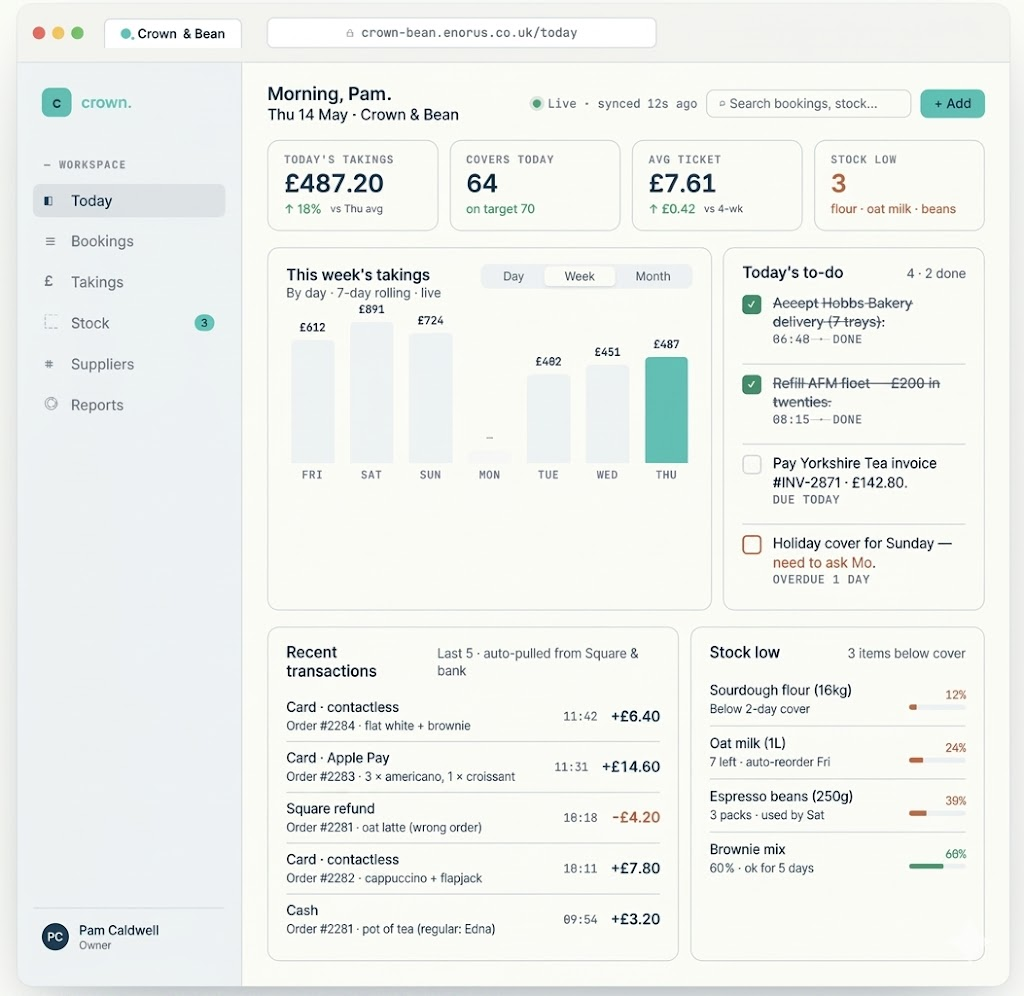This screenshot has width=1024, height=996.
Task: Click the browser address bar
Action: (x=462, y=33)
